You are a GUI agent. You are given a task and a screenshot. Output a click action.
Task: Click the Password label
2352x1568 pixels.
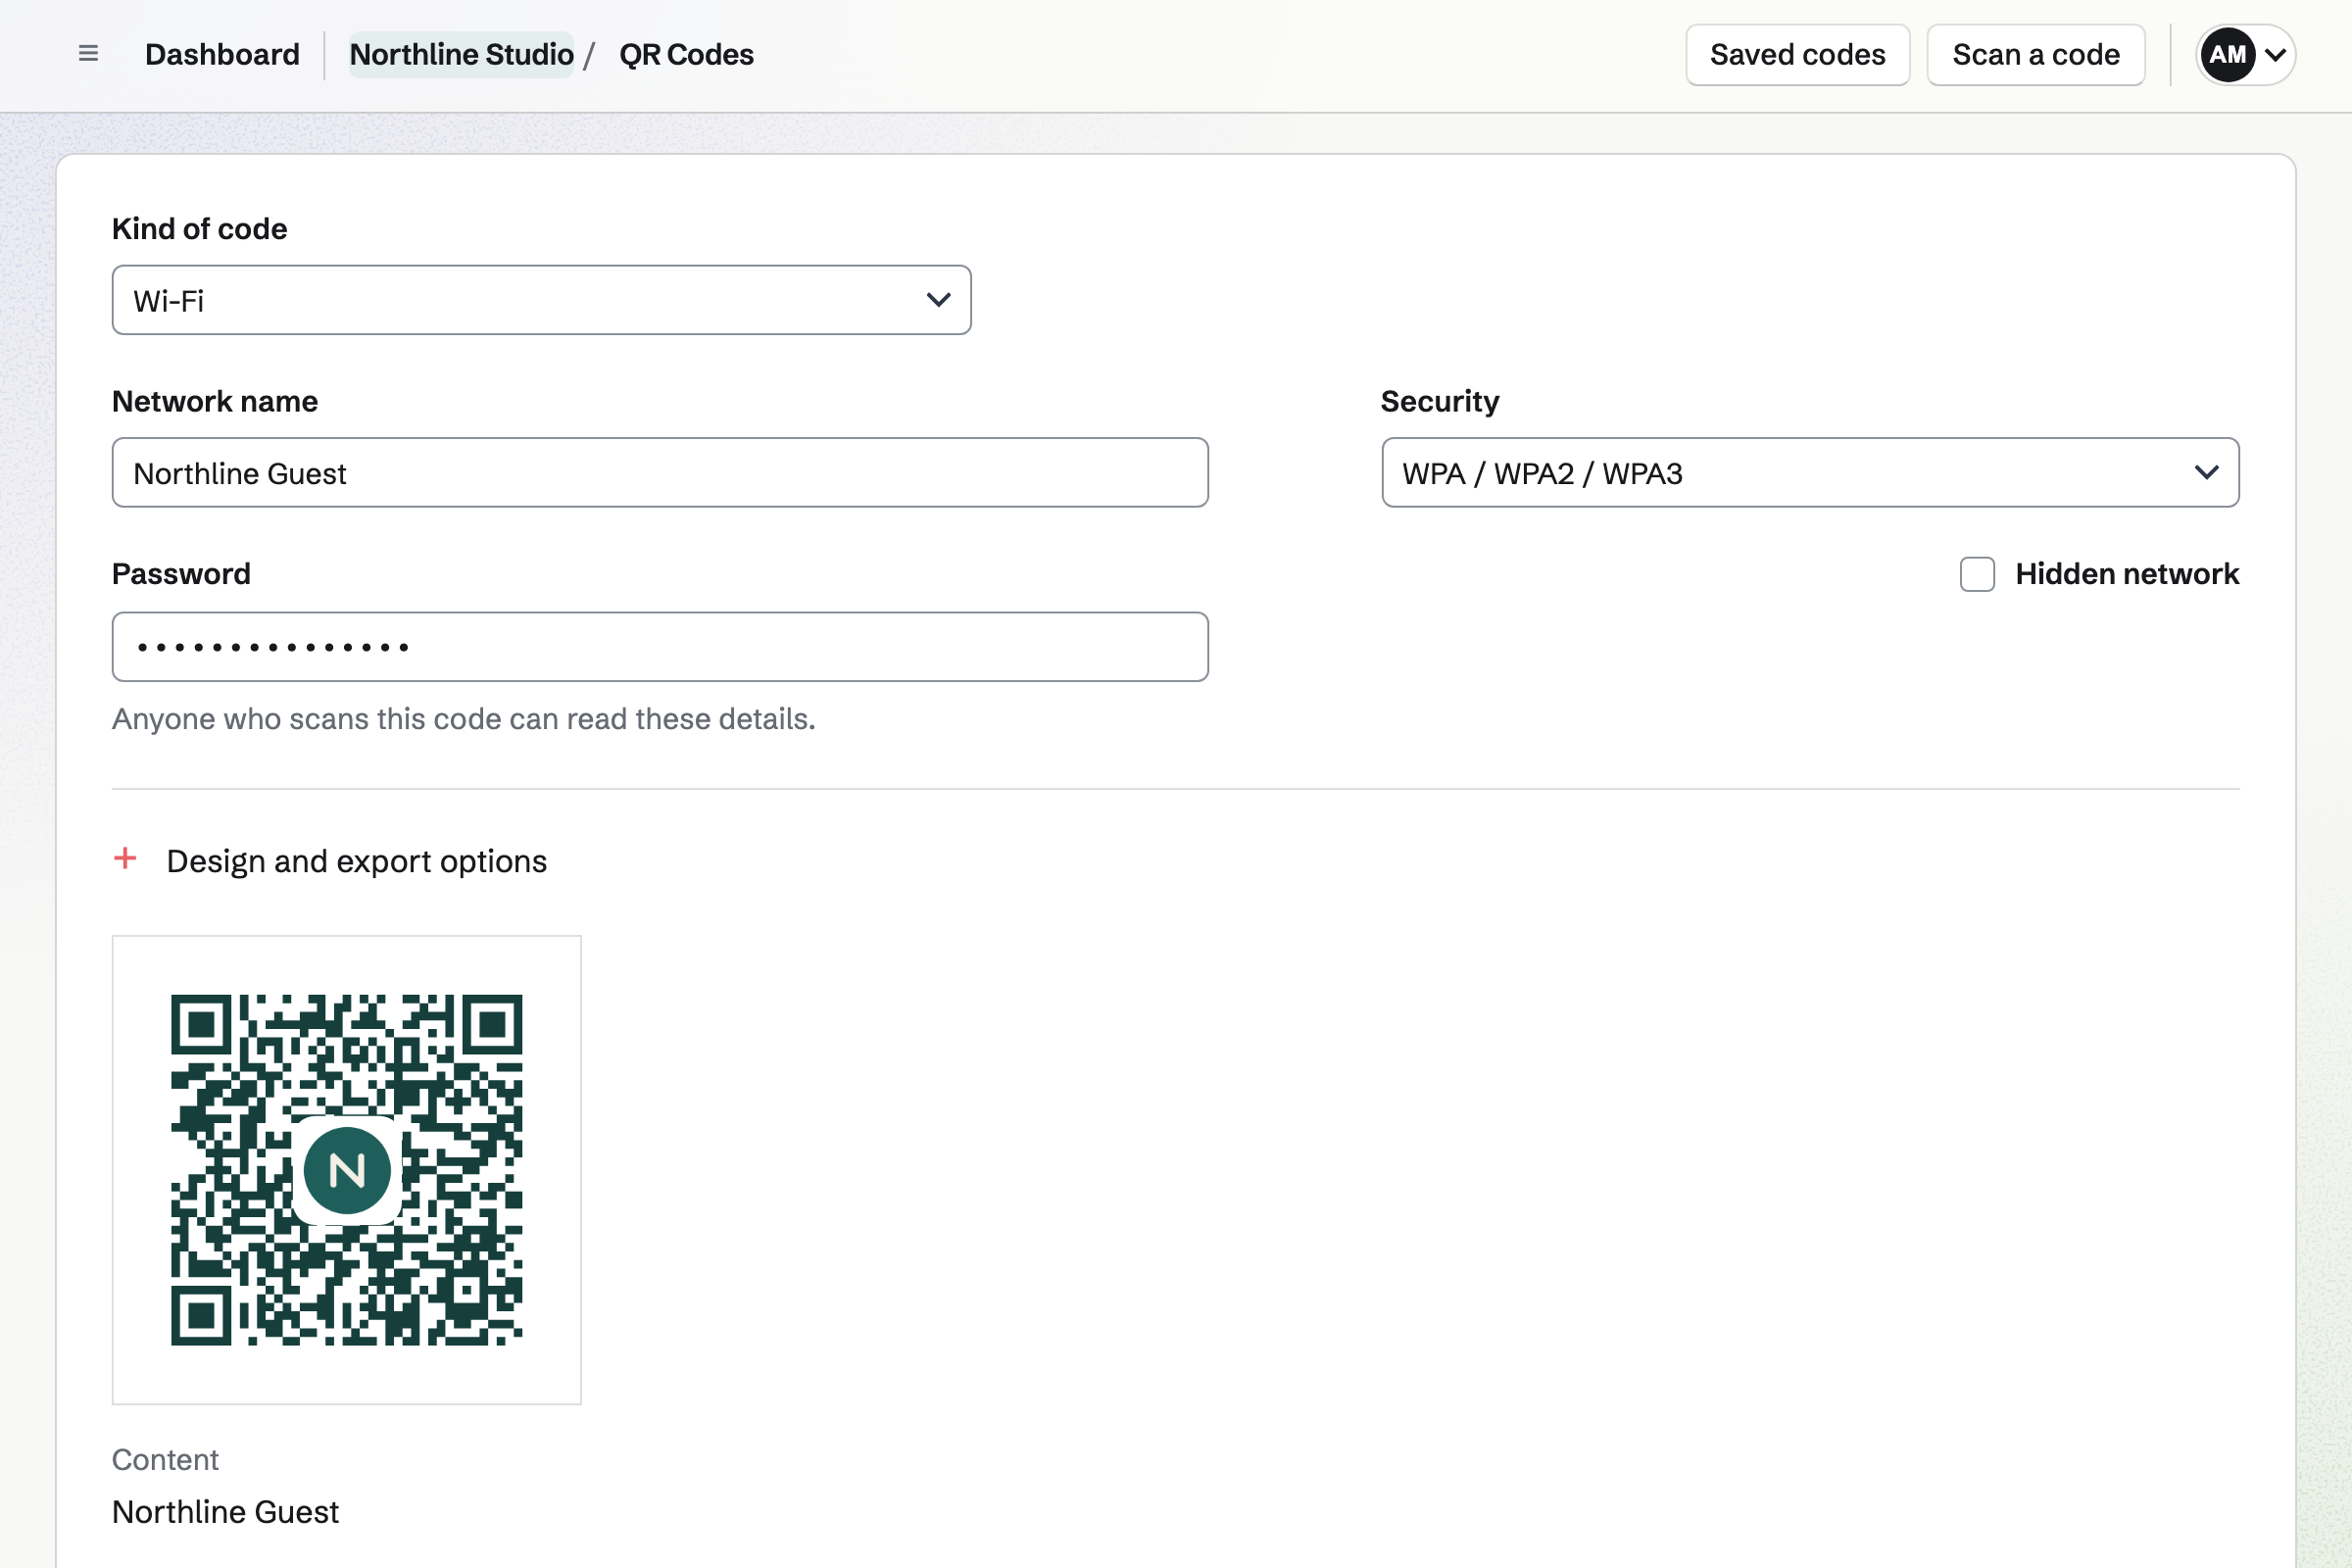(x=181, y=574)
